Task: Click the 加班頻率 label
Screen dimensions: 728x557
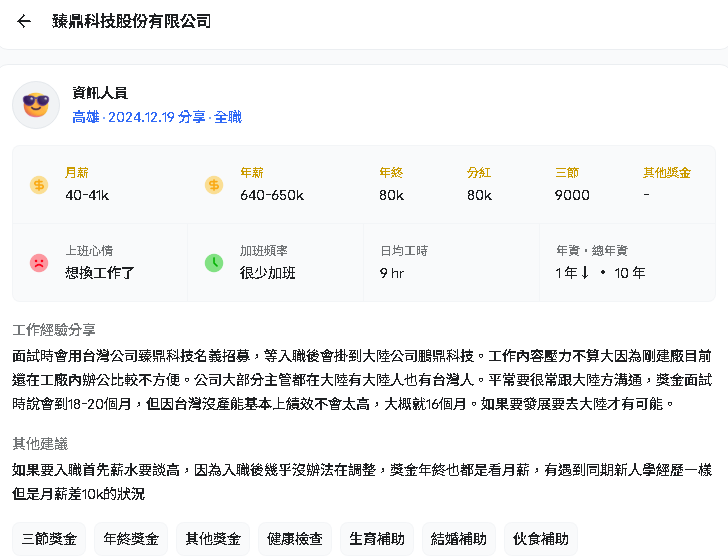Action: (x=264, y=251)
